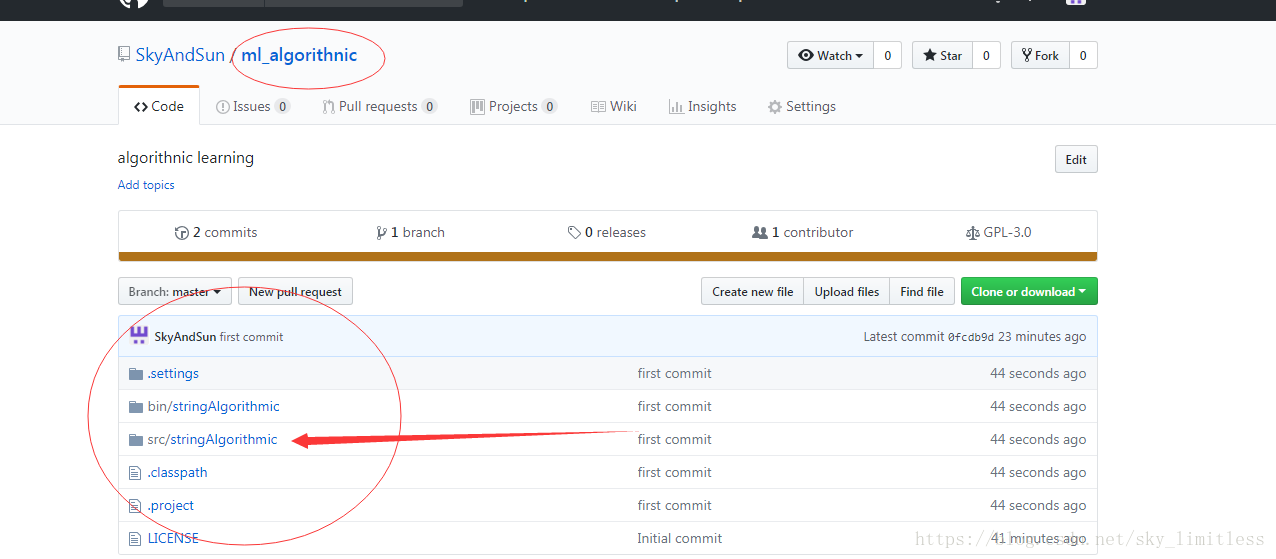The width and height of the screenshot is (1276, 559).
Task: Fork this repository
Action: click(x=1040, y=56)
